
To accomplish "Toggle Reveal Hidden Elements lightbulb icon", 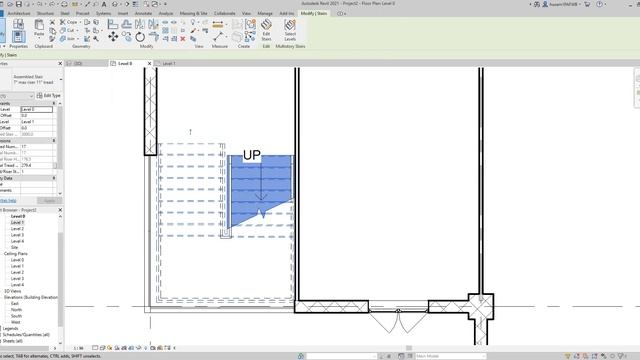I will (146, 348).
